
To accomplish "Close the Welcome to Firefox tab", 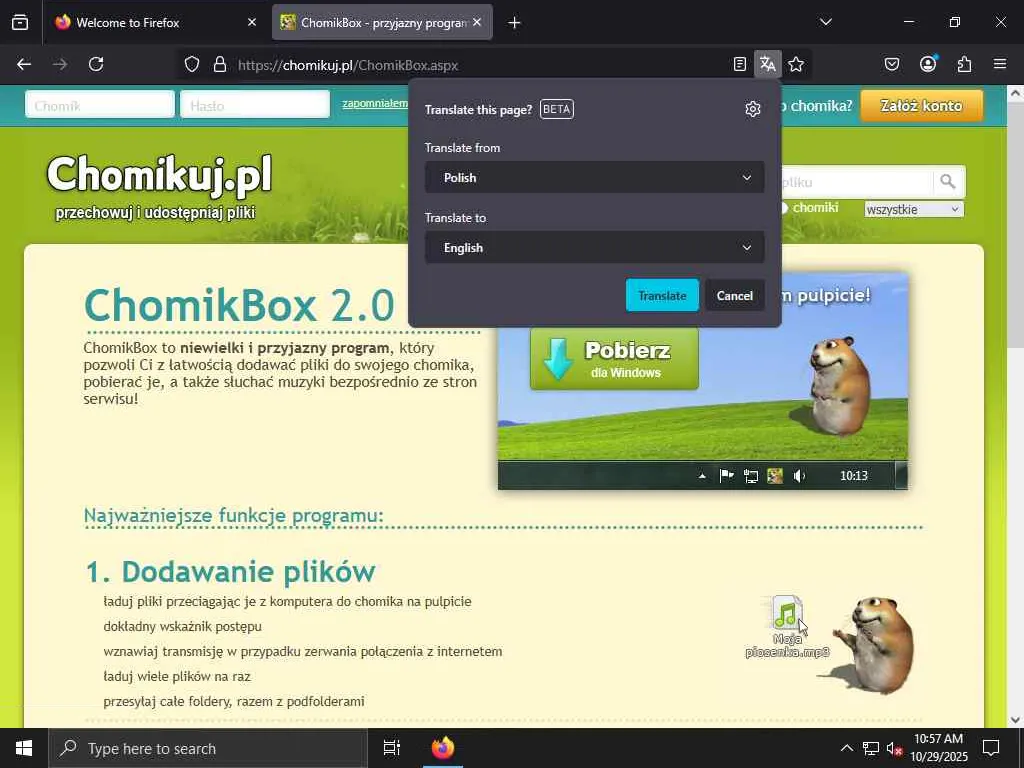I will (252, 22).
